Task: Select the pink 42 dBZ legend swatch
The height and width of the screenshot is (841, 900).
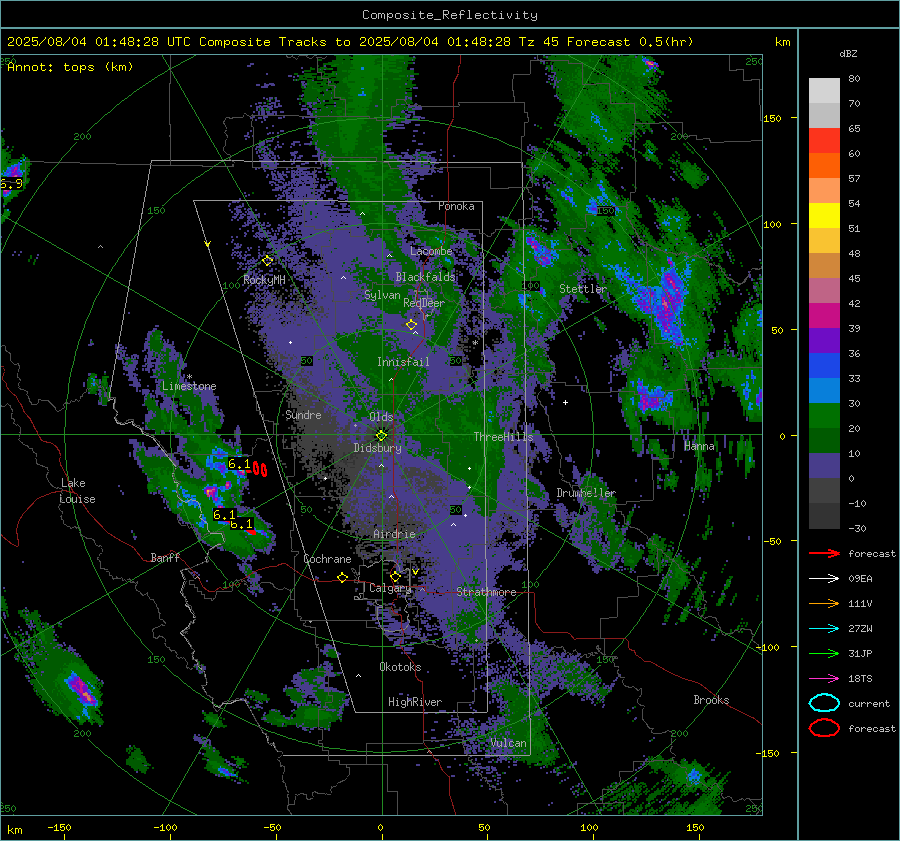Action: coord(824,290)
